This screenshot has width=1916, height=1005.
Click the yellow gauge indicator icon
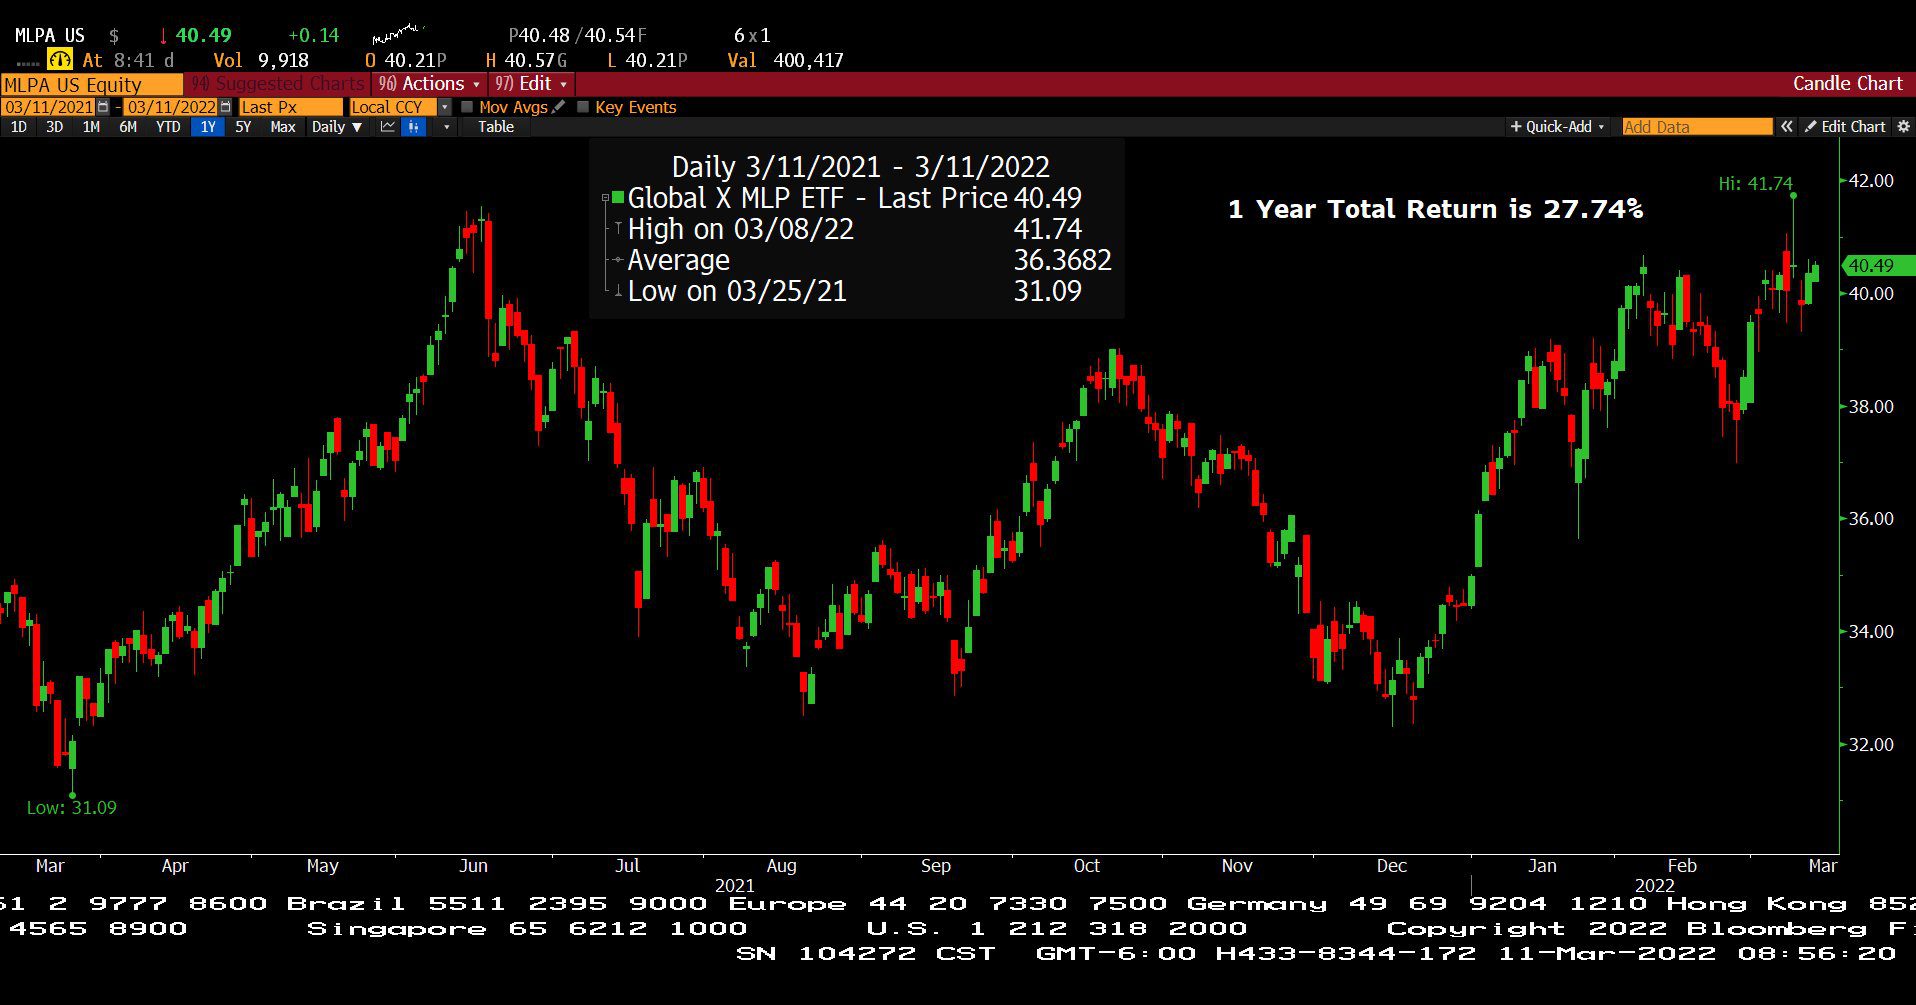coord(60,60)
